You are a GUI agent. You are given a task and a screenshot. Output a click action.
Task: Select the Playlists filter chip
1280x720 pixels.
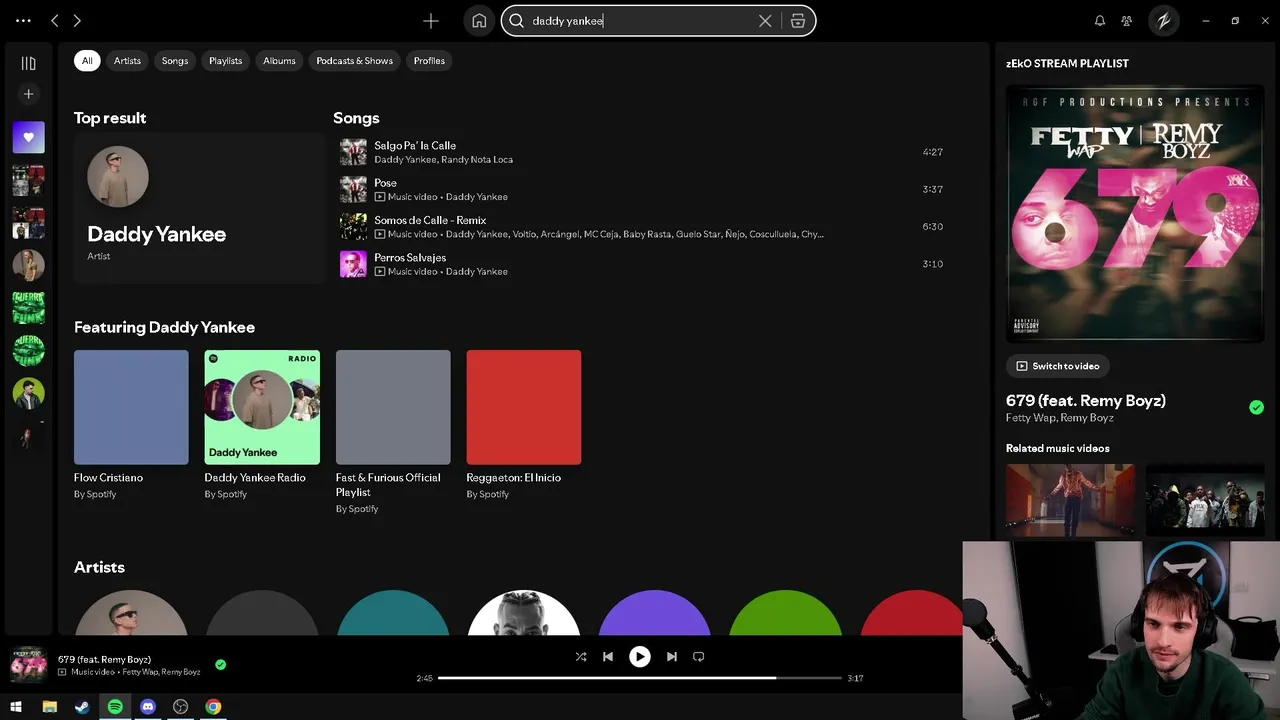225,61
